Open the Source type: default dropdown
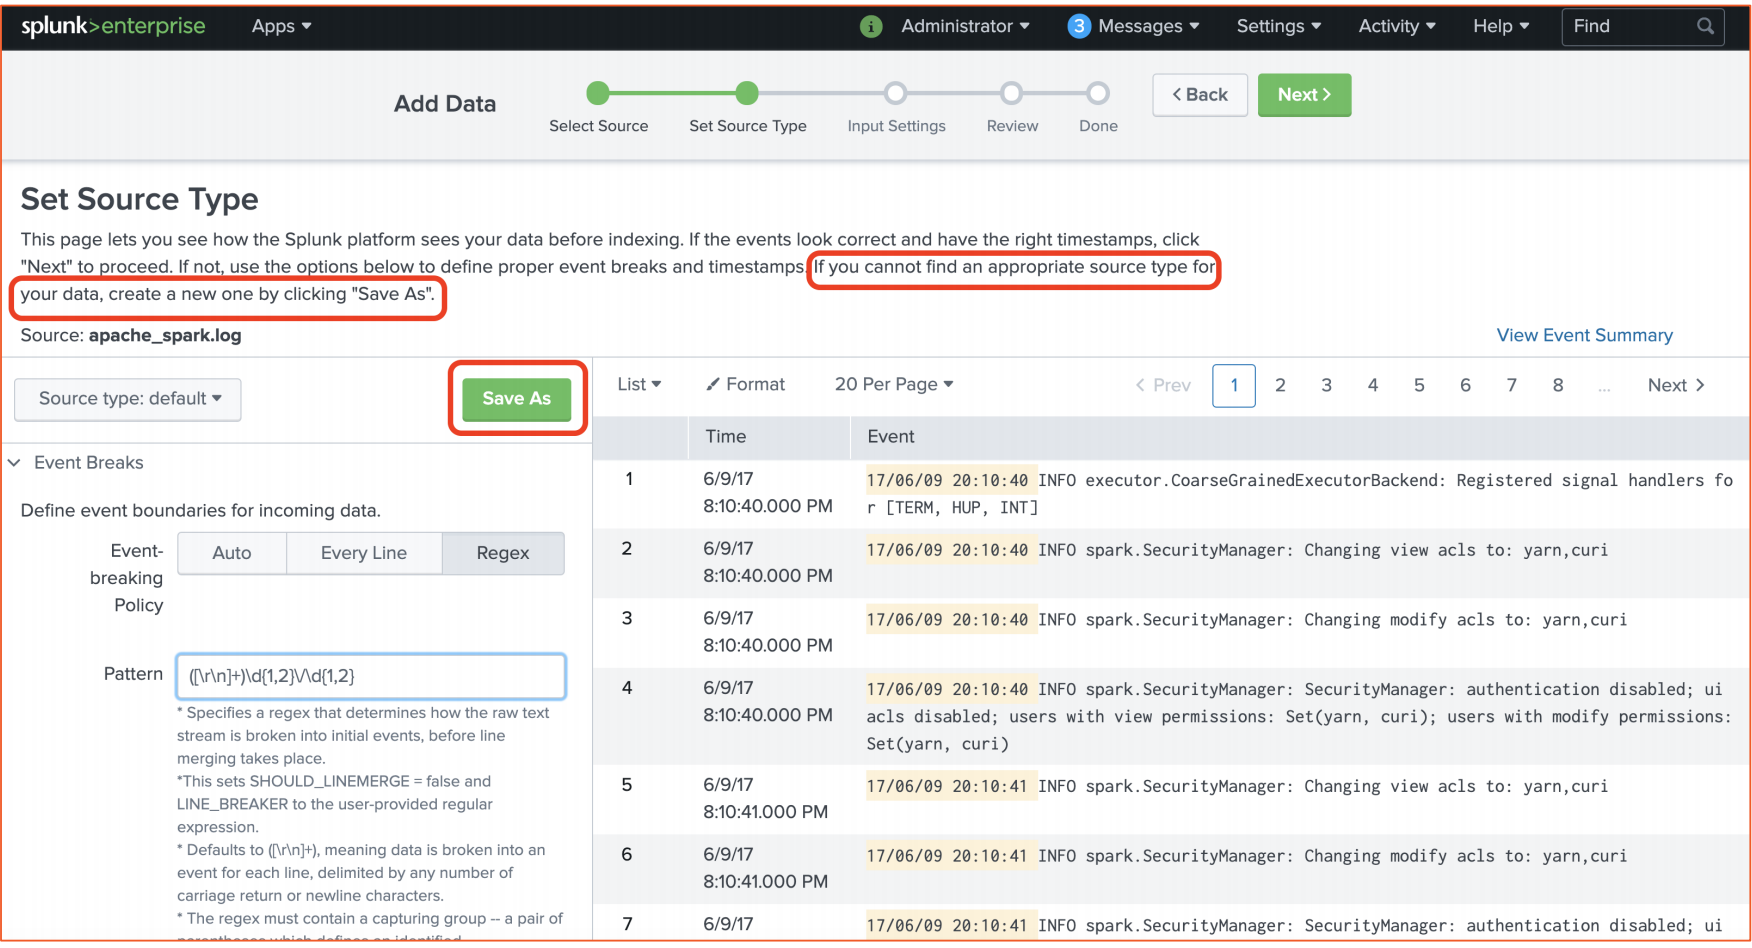This screenshot has height=948, width=1752. [128, 399]
